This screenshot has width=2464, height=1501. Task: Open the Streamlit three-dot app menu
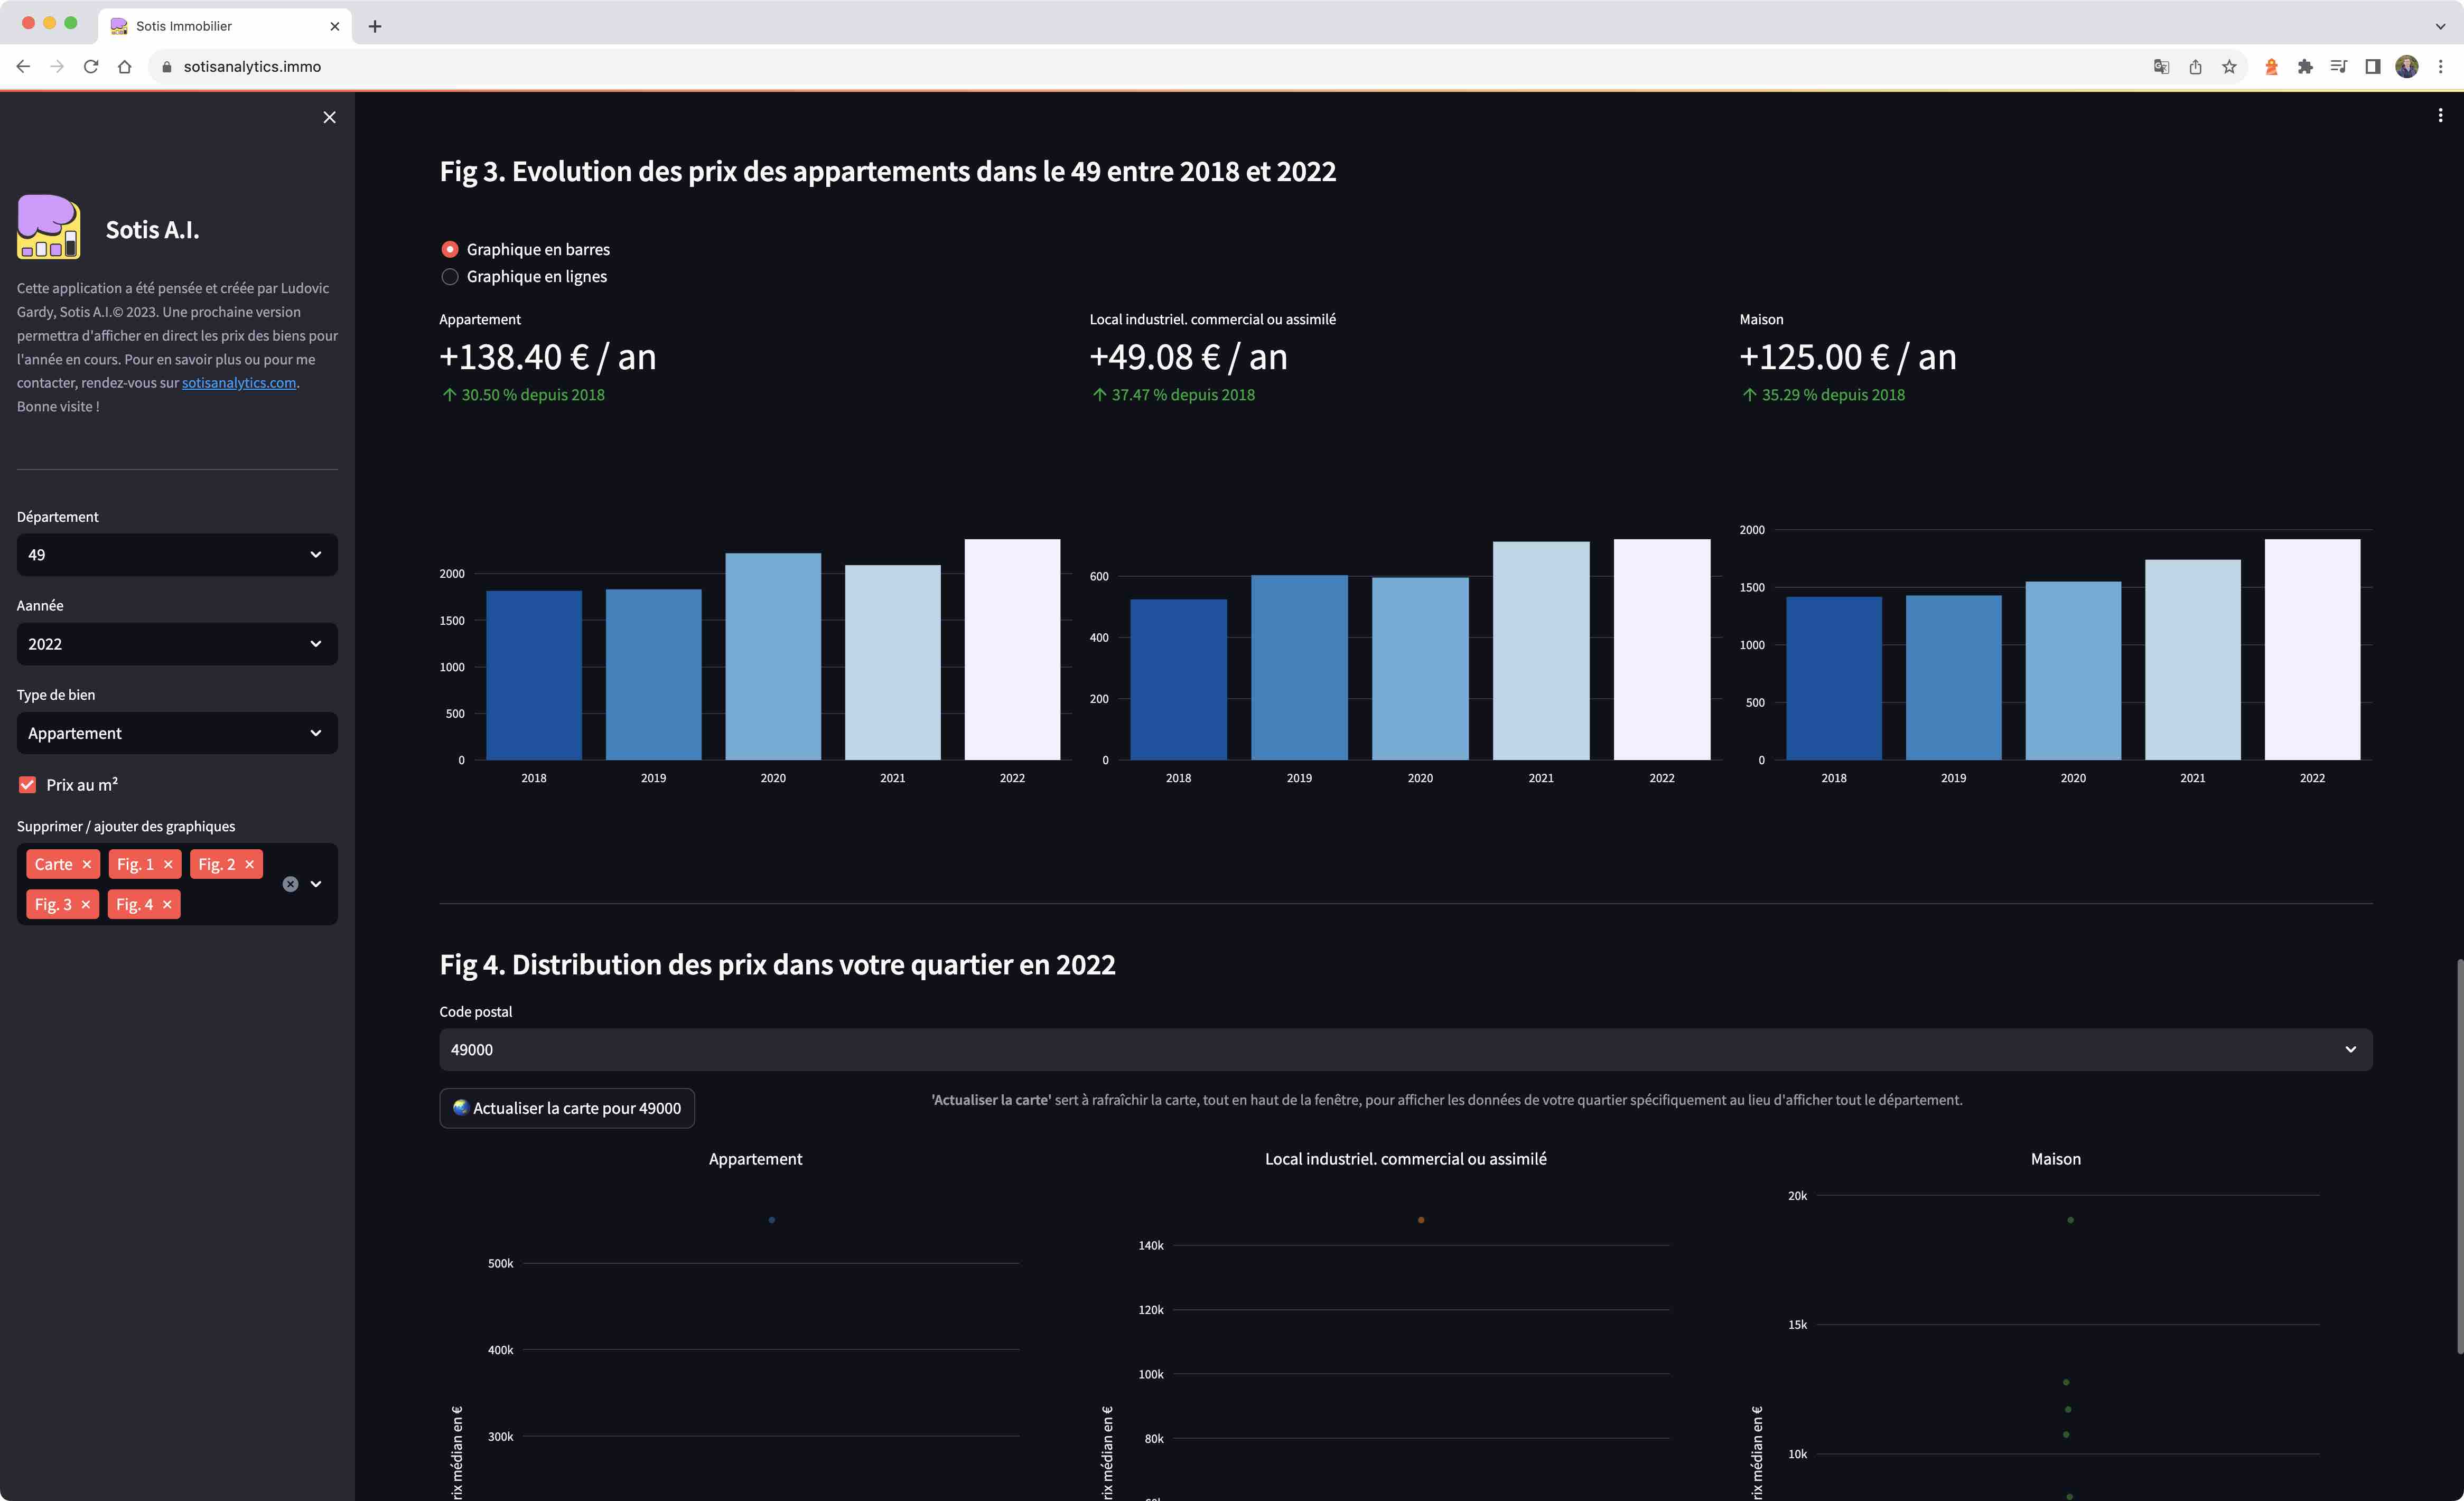click(2439, 116)
